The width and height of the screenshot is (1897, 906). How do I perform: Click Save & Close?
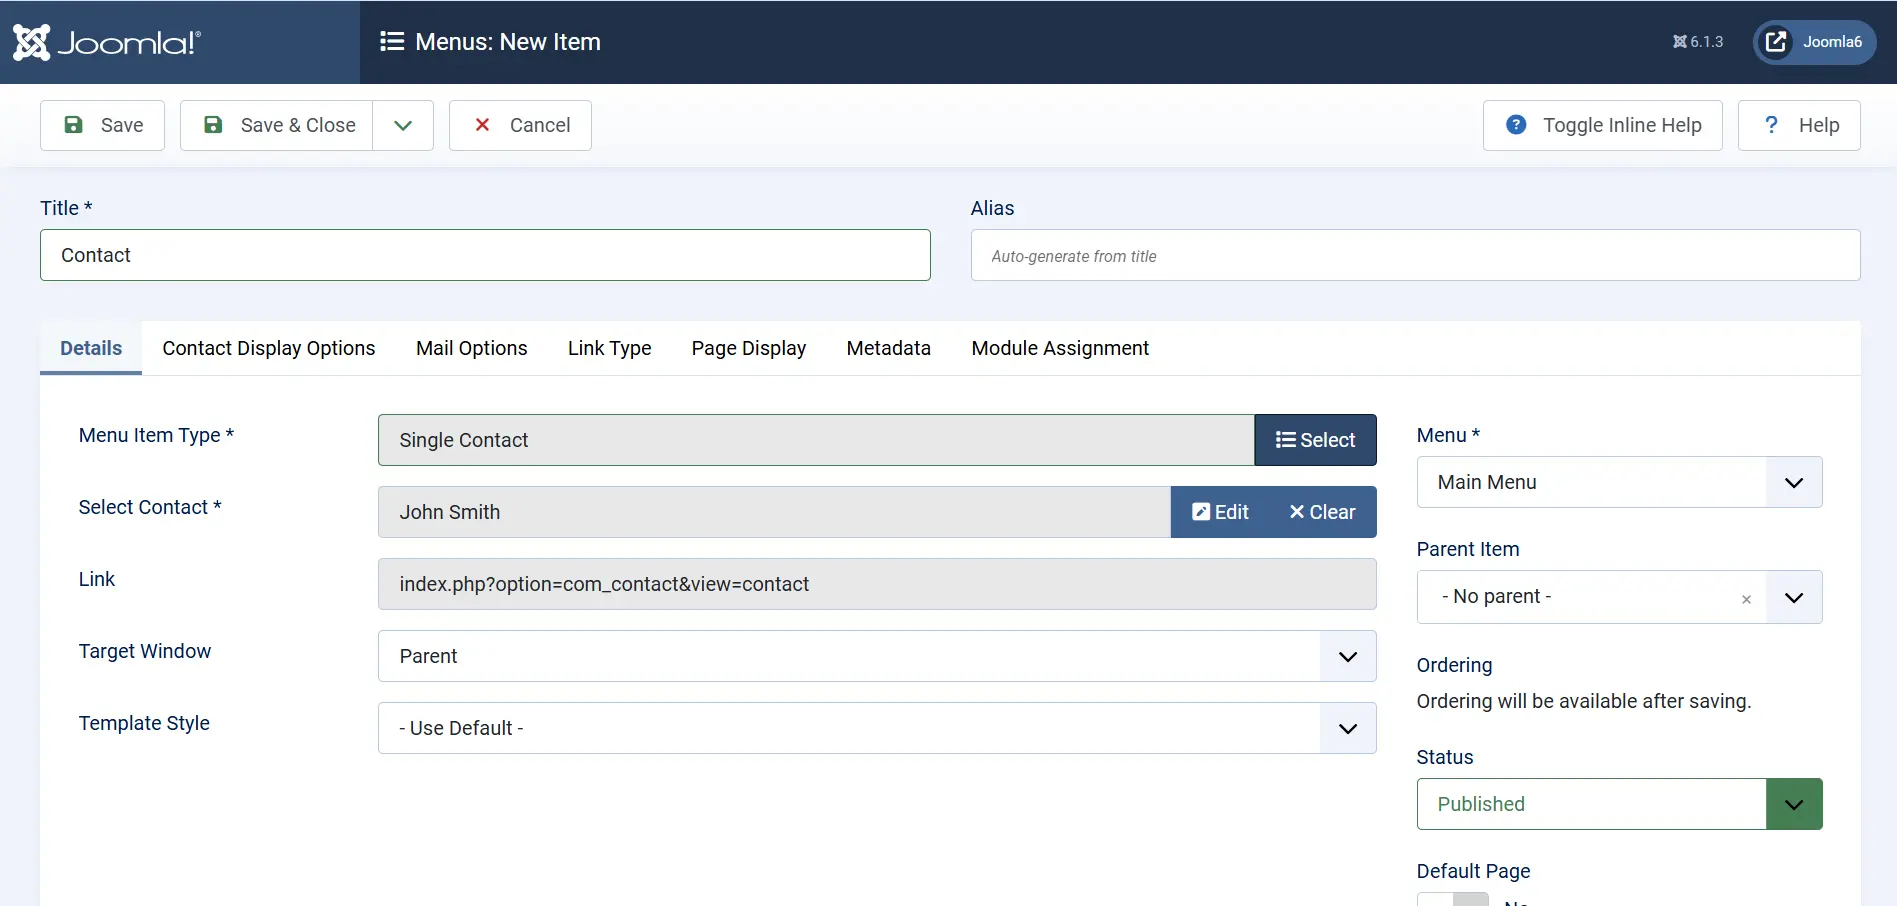point(277,125)
